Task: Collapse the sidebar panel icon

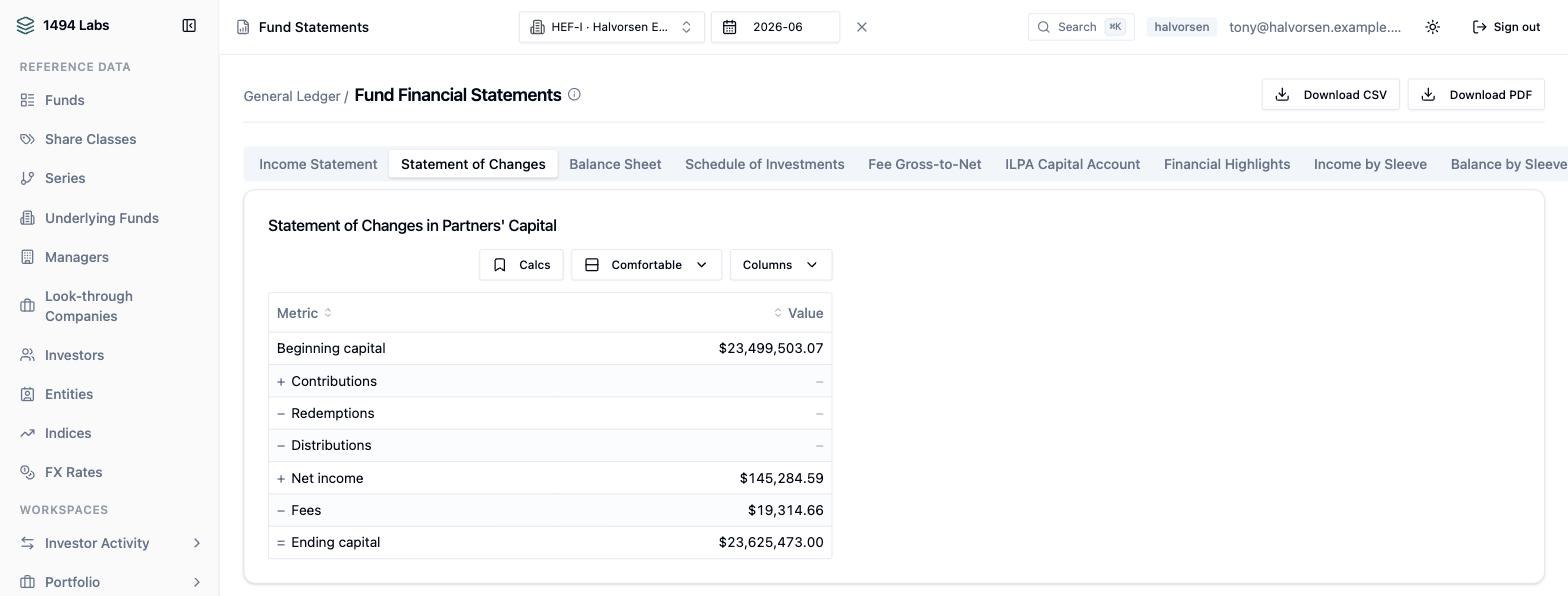Action: pyautogui.click(x=189, y=26)
